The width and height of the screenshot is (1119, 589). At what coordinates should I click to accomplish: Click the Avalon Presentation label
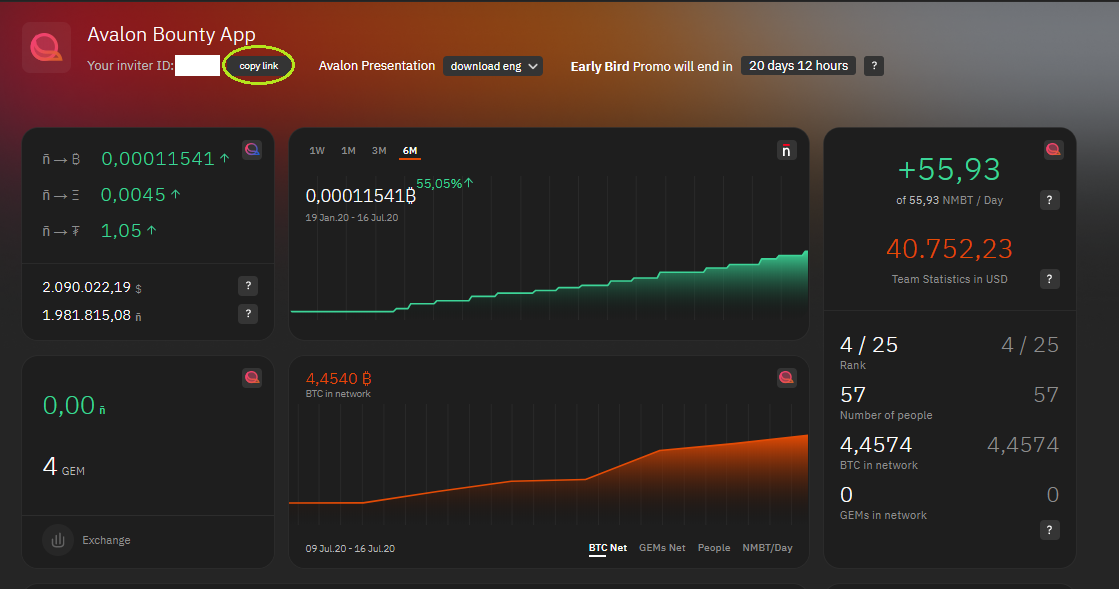click(x=377, y=66)
